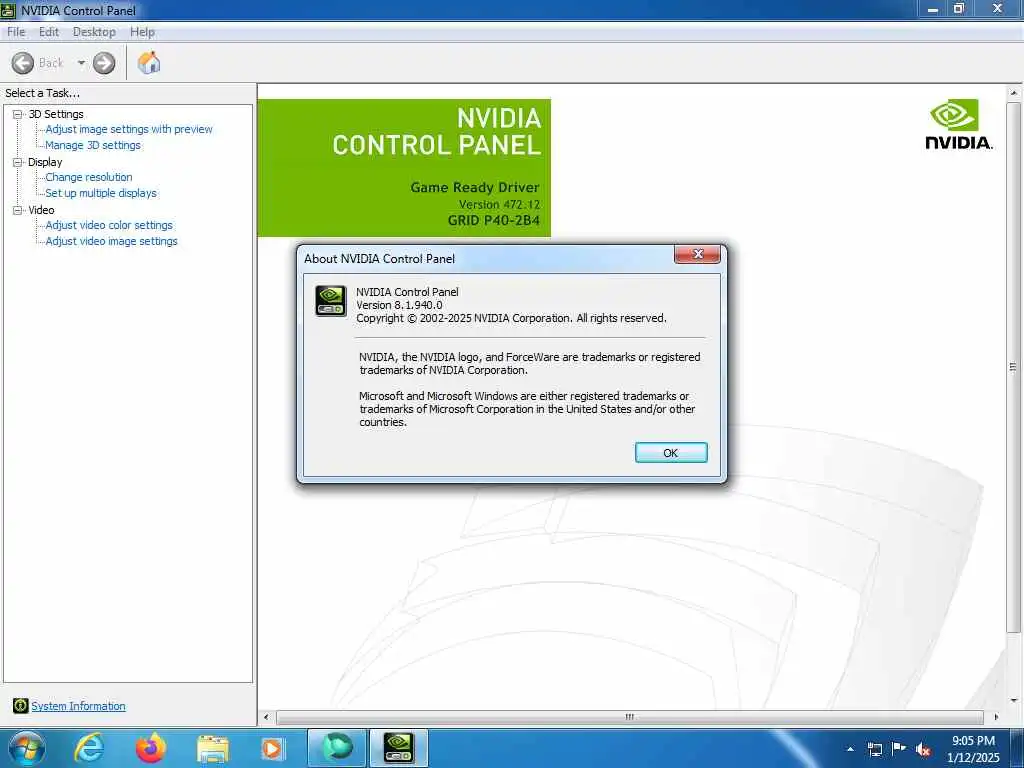Screen dimensions: 1024x768
Task: Open the Edit menu
Action: [x=49, y=32]
